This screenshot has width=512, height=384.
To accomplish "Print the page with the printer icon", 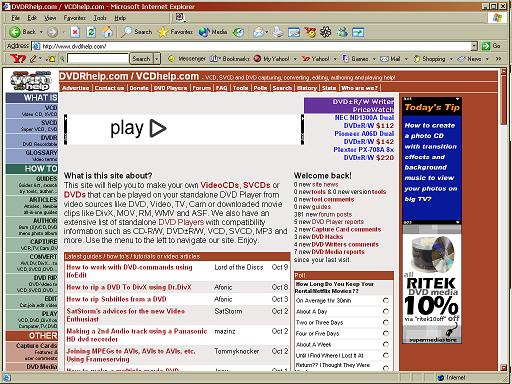I will tap(277, 32).
